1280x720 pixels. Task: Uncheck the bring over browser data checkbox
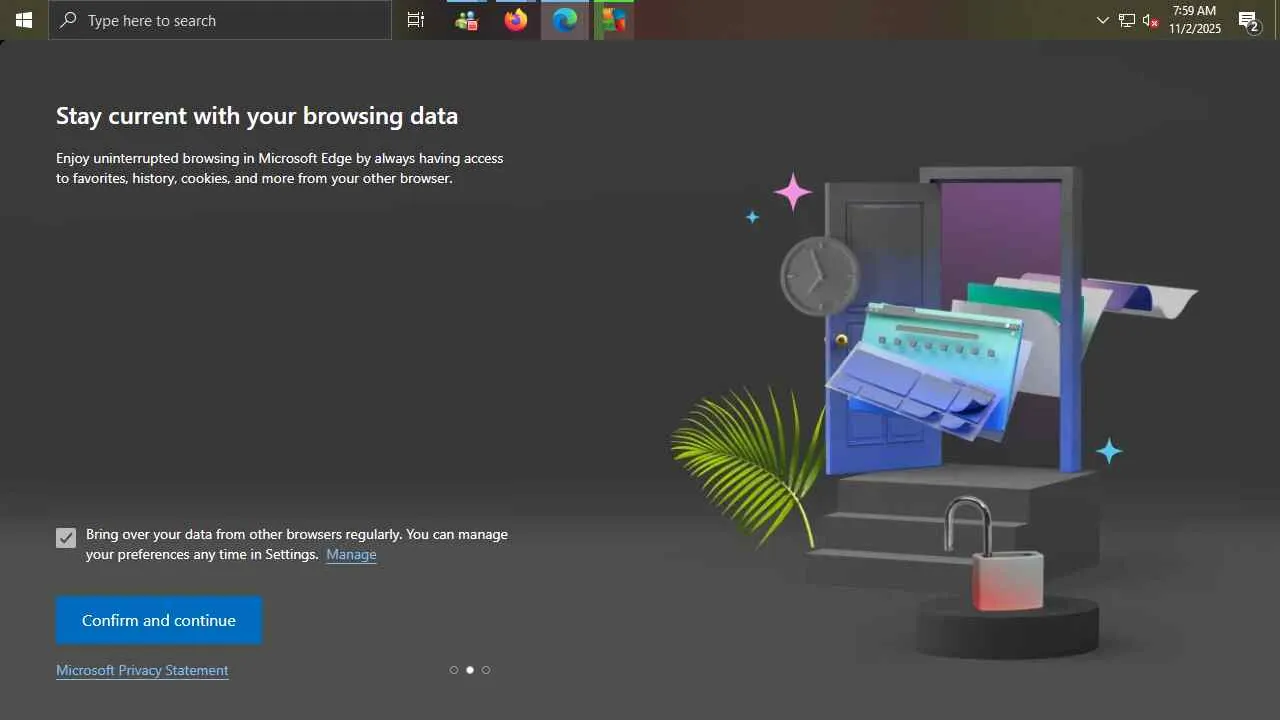[66, 538]
